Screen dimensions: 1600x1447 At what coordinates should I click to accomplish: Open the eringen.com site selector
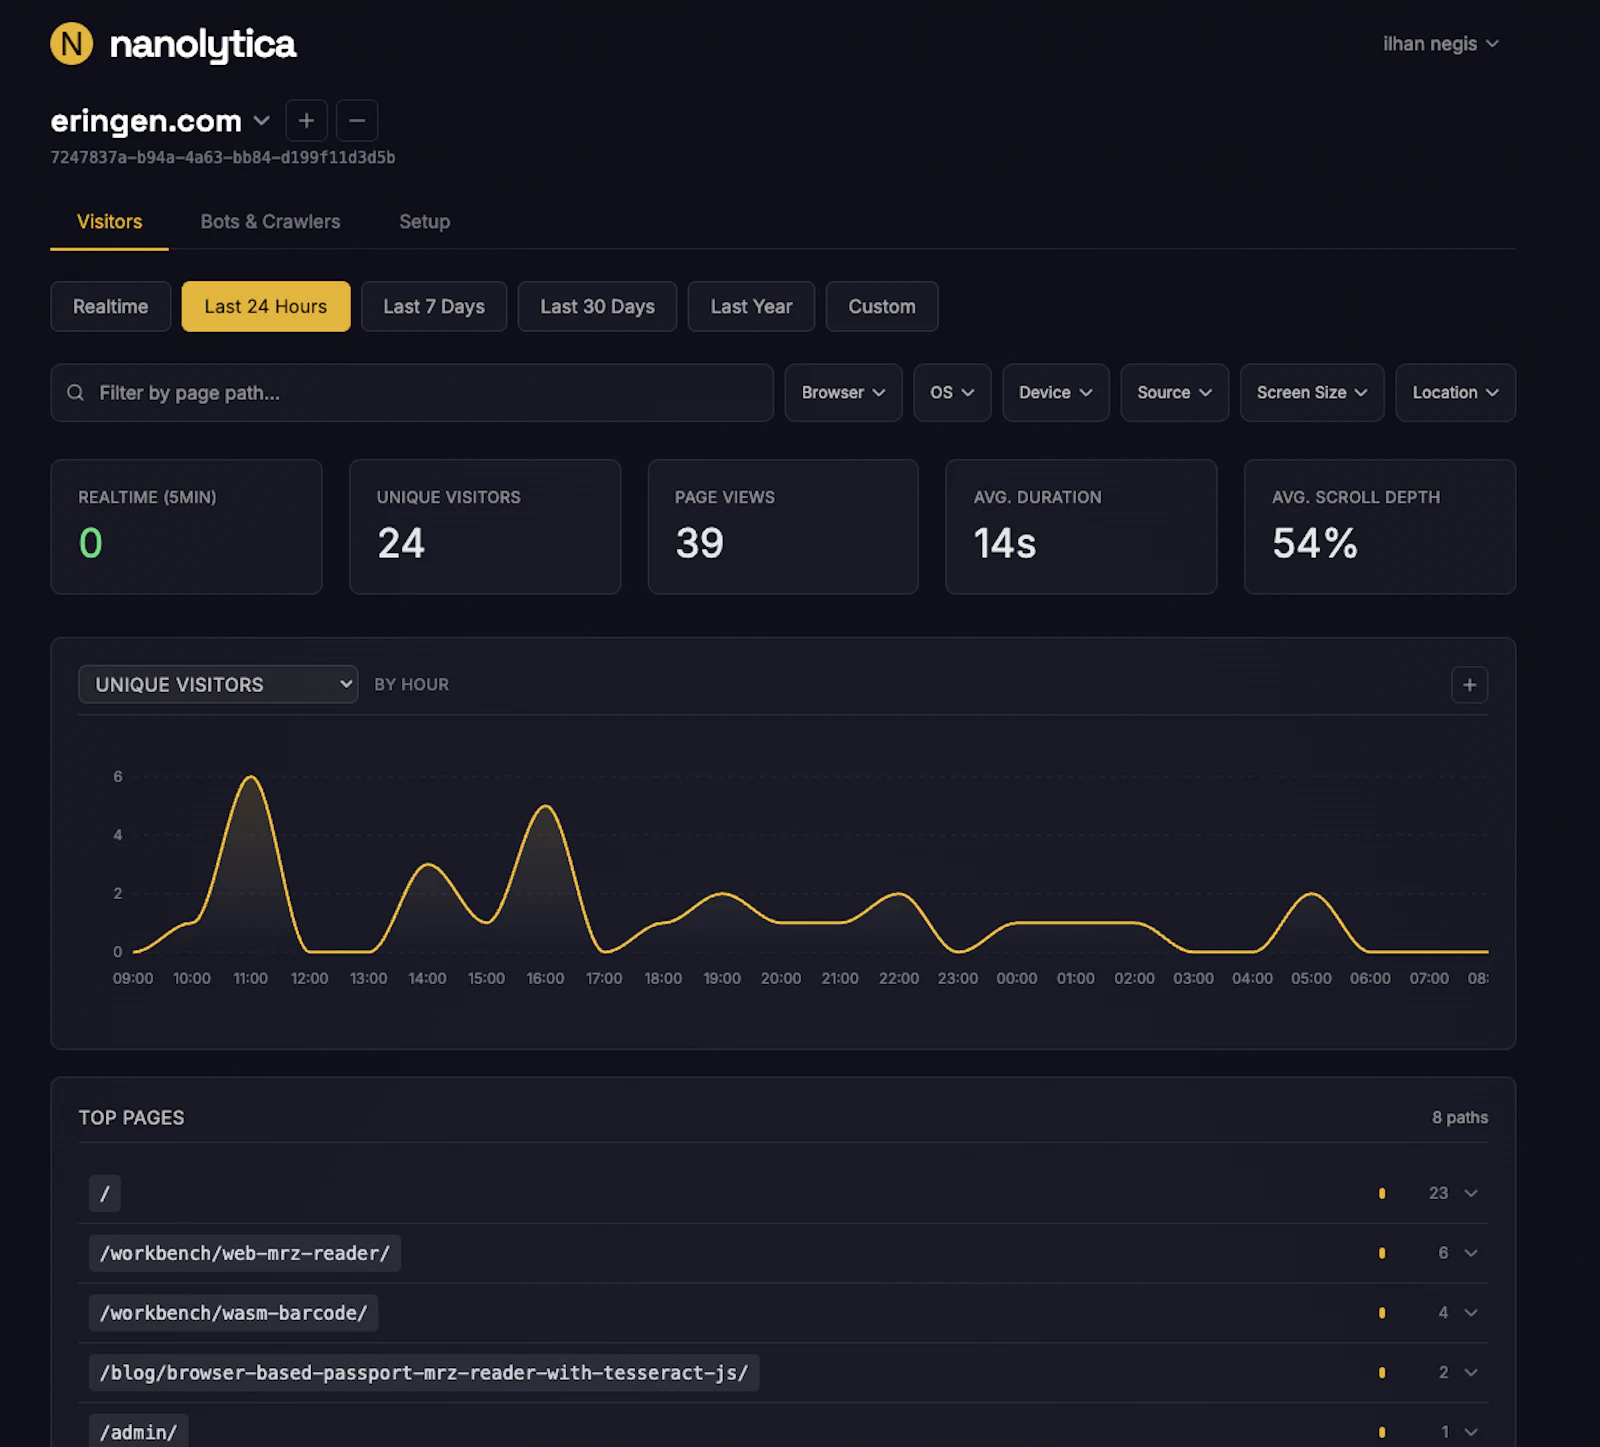261,120
